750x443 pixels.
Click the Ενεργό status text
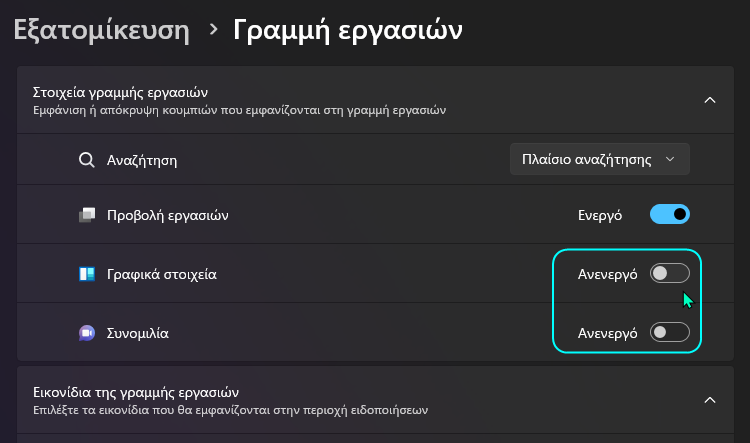[x=601, y=214]
